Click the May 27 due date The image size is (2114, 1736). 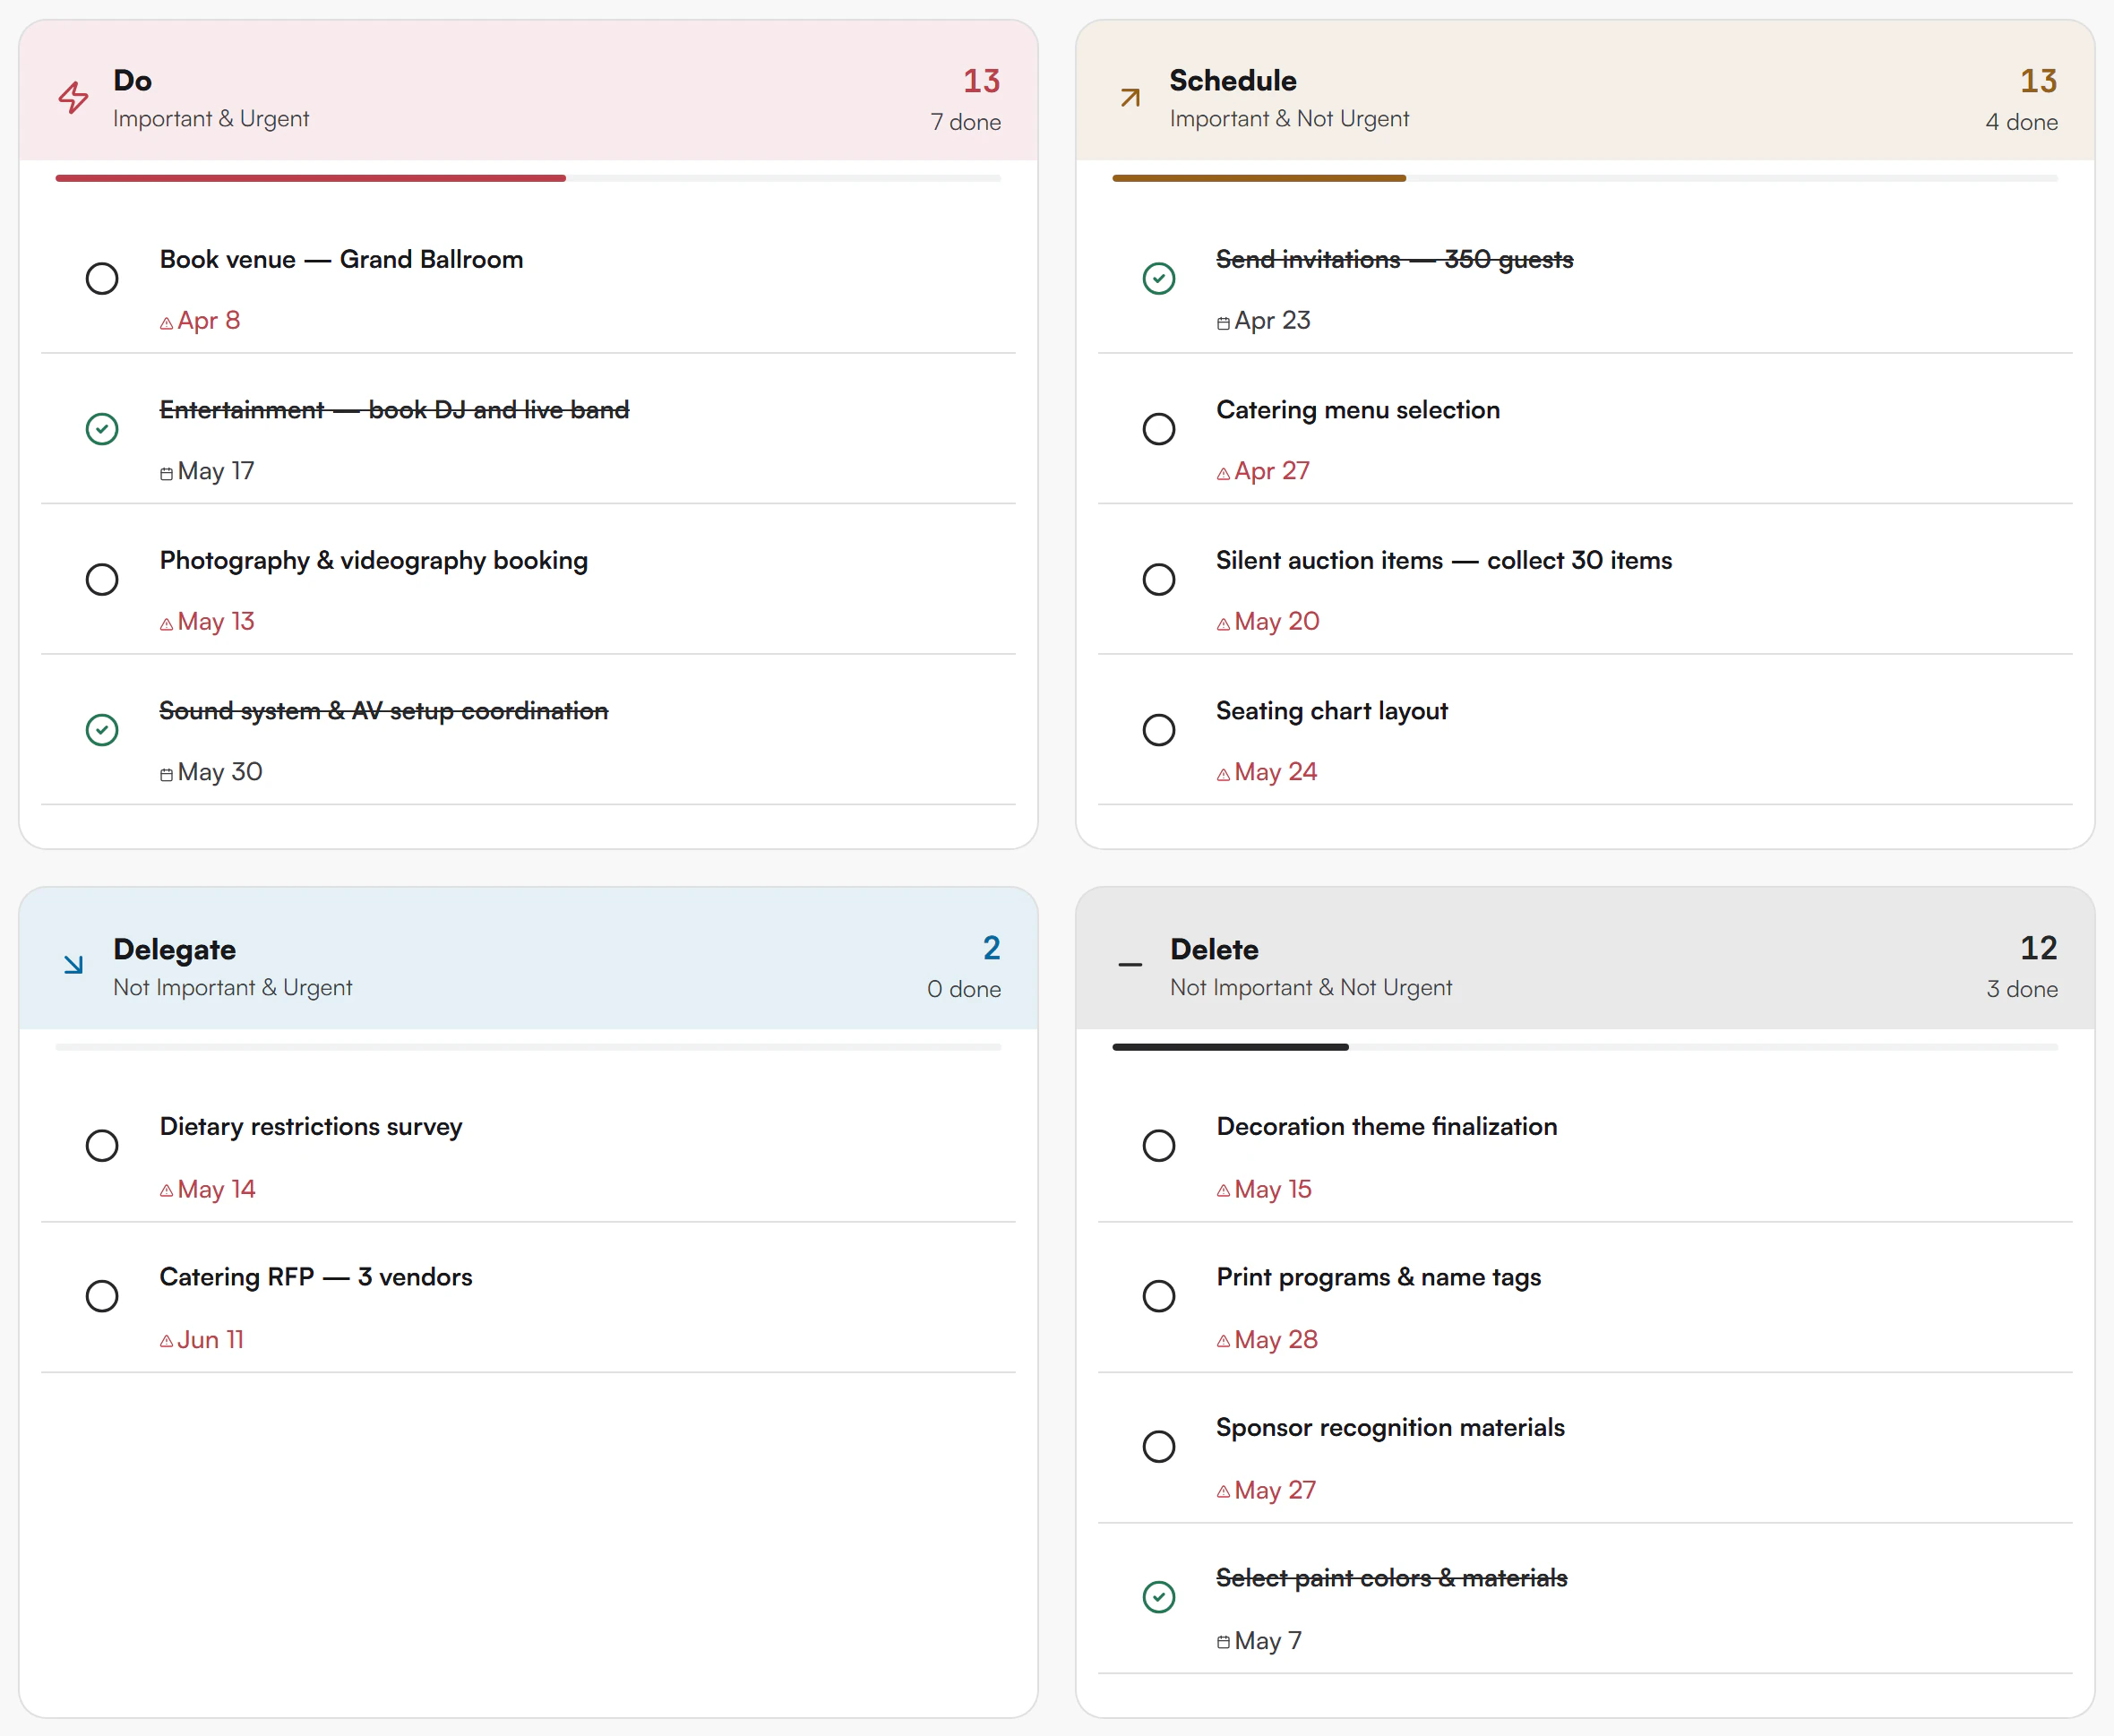1275,1490
